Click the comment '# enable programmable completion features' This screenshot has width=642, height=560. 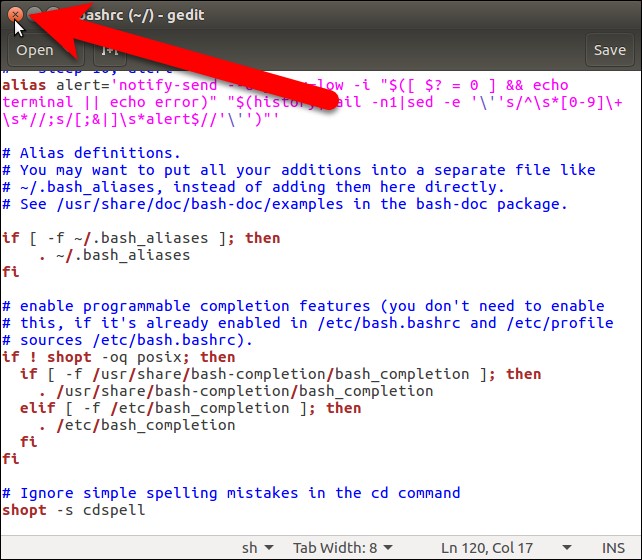[303, 306]
